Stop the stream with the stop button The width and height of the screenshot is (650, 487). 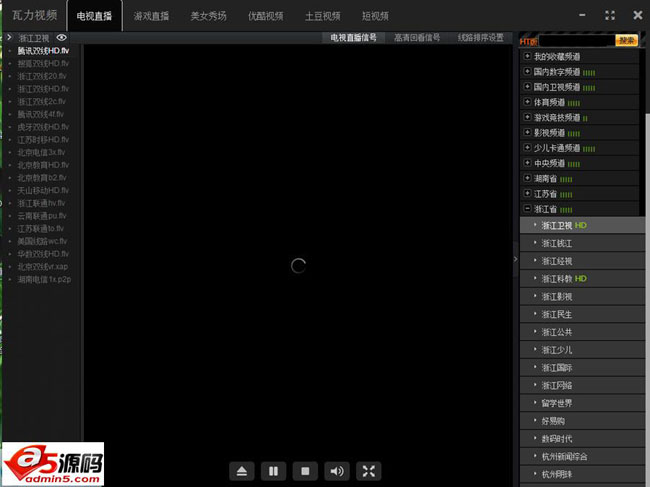[305, 471]
